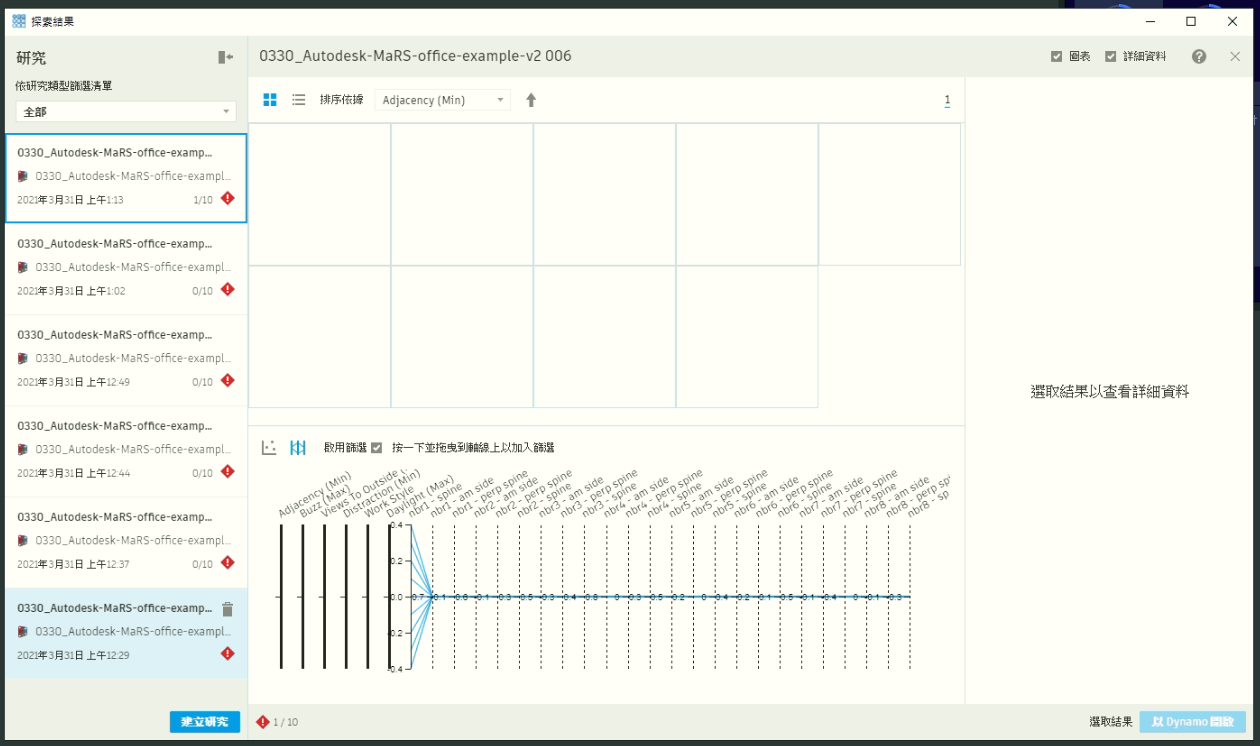Click the 以 Dynamo 開啟 button
The image size is (1260, 746).
point(1192,722)
